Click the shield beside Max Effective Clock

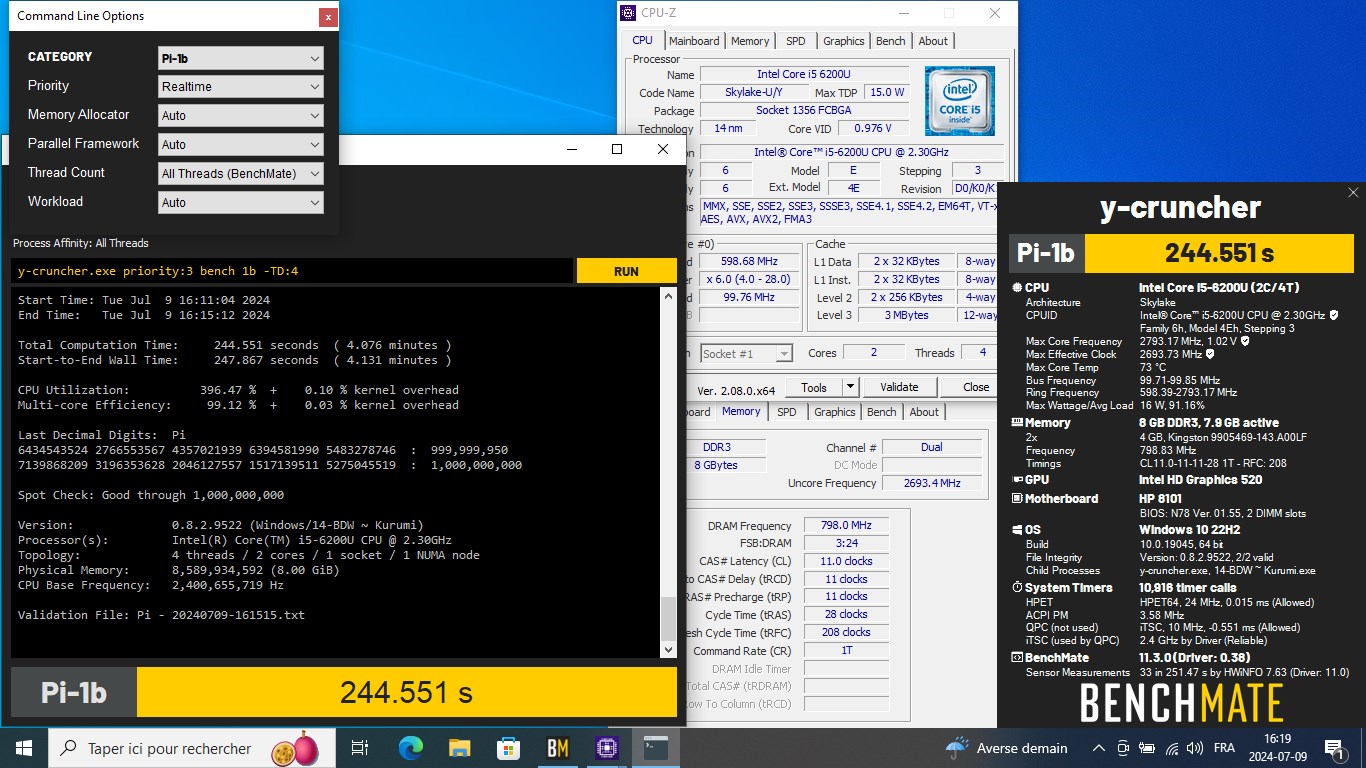(x=1210, y=354)
